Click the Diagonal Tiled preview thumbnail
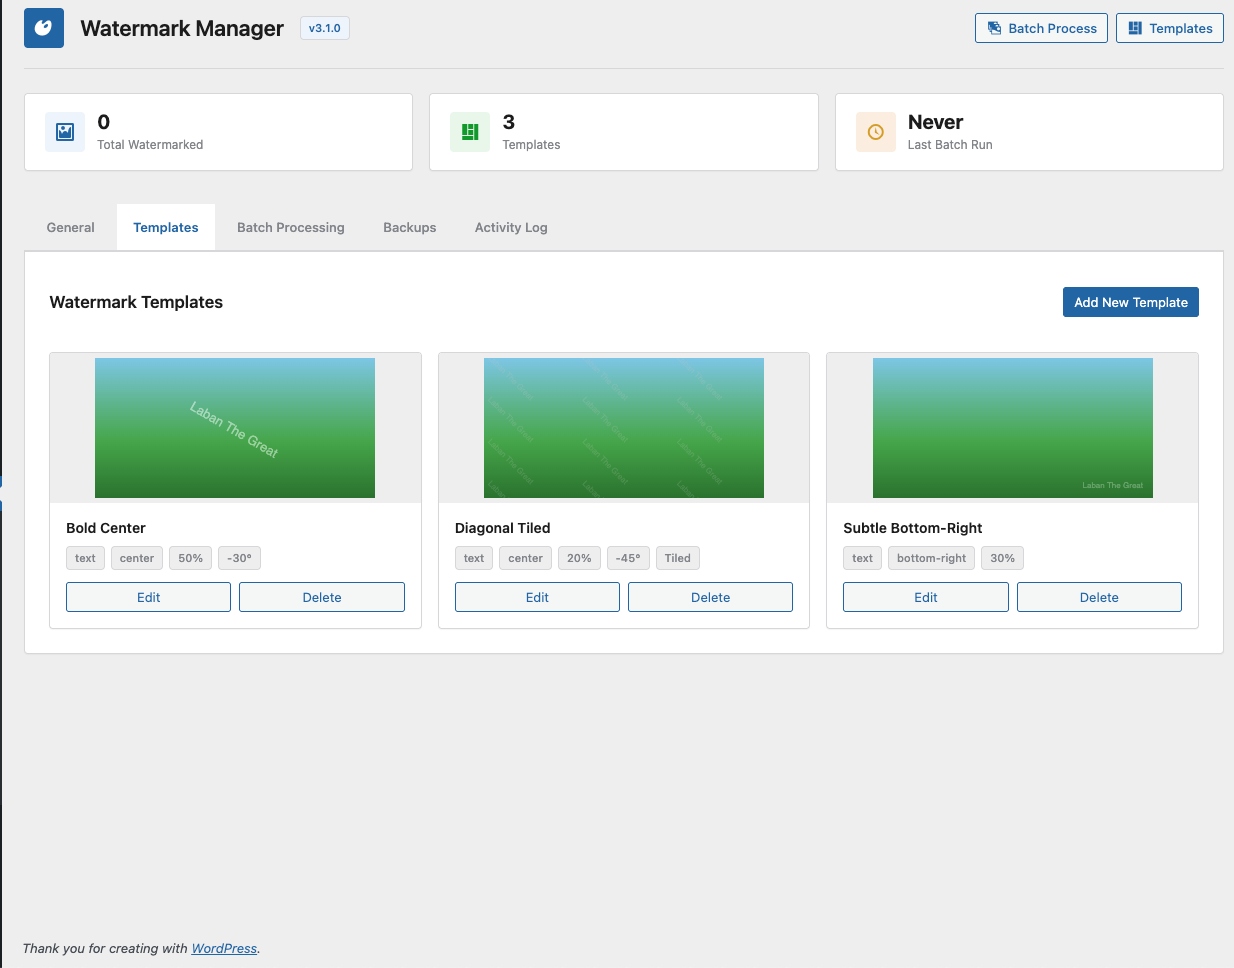The height and width of the screenshot is (968, 1234). [623, 427]
